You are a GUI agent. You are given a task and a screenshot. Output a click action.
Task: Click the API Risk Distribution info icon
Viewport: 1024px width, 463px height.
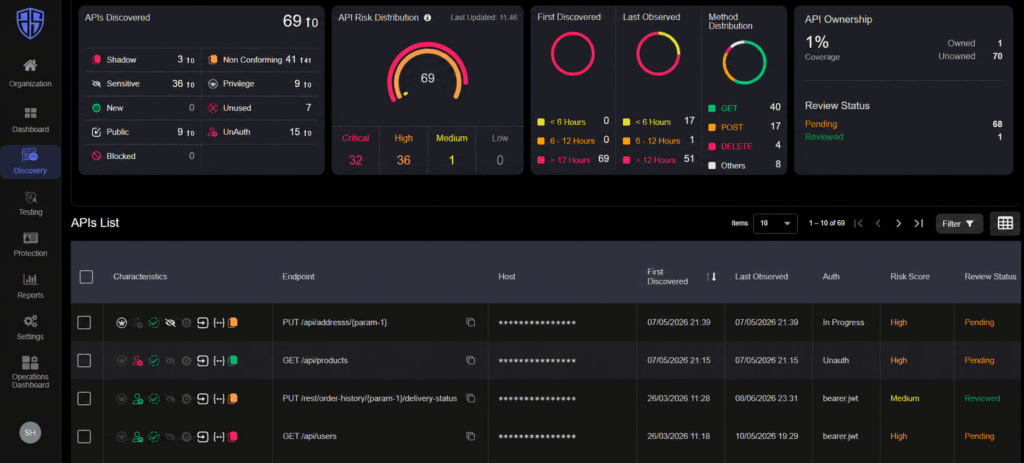tap(427, 18)
